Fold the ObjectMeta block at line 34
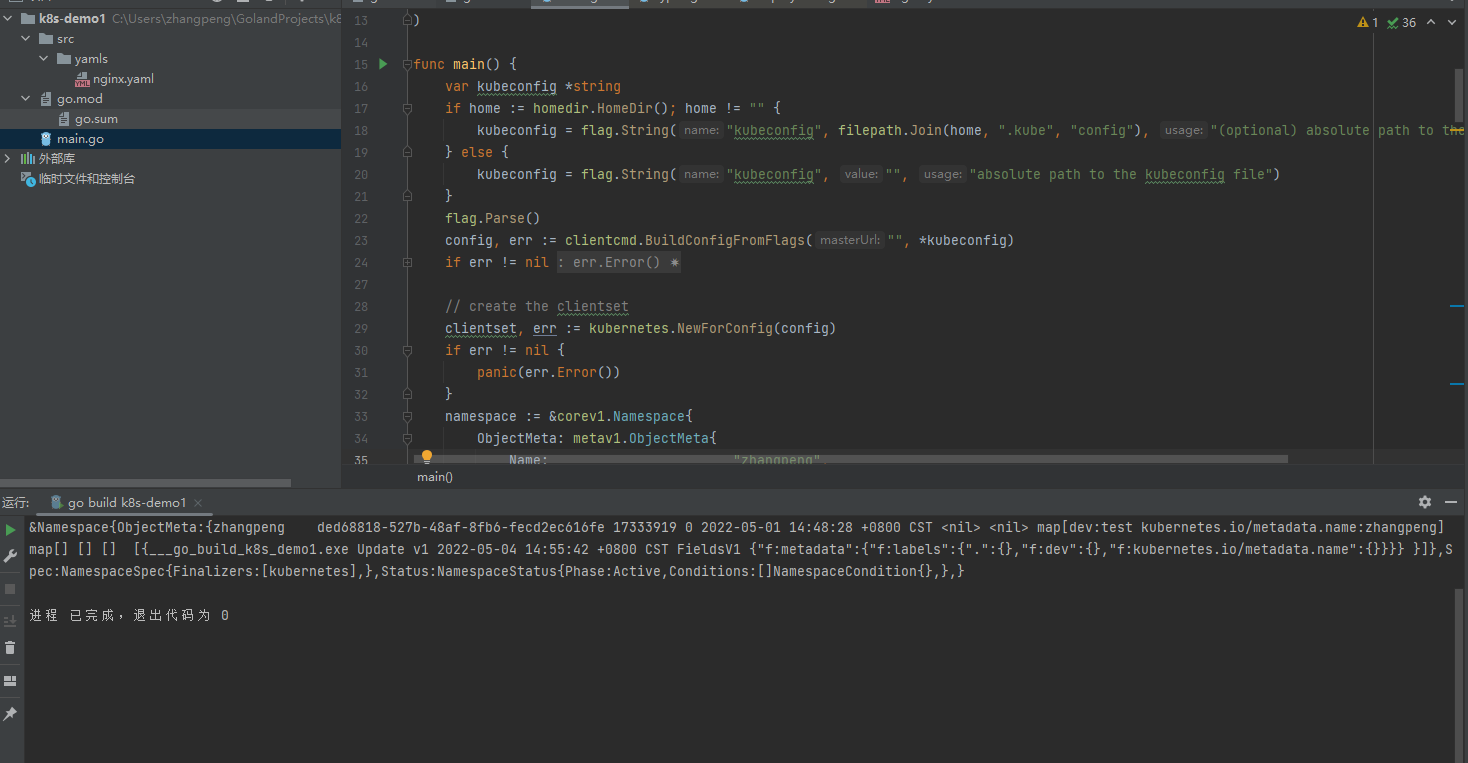This screenshot has width=1468, height=763. pos(407,438)
